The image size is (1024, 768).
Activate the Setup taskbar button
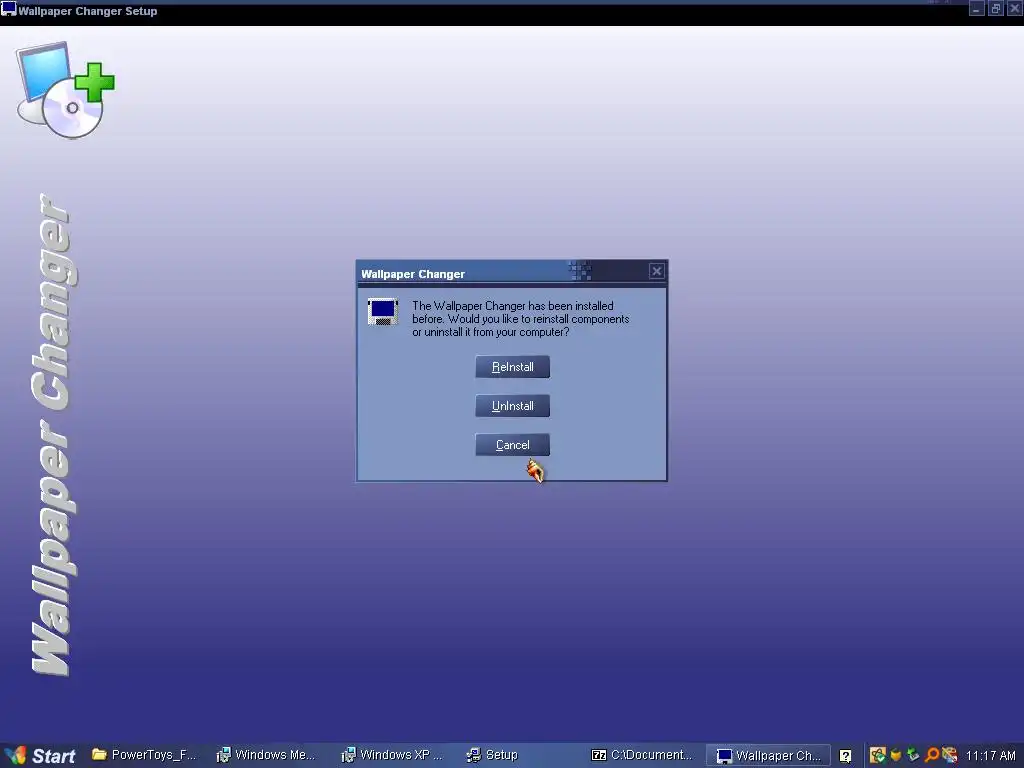(492, 755)
